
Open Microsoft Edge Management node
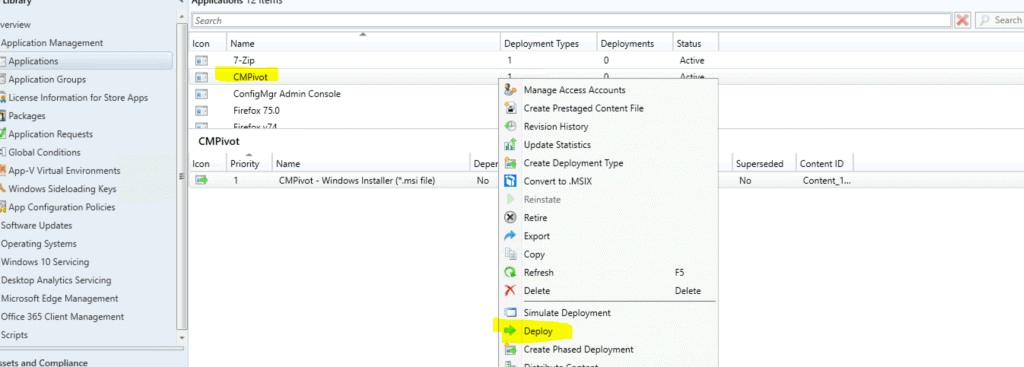59,298
